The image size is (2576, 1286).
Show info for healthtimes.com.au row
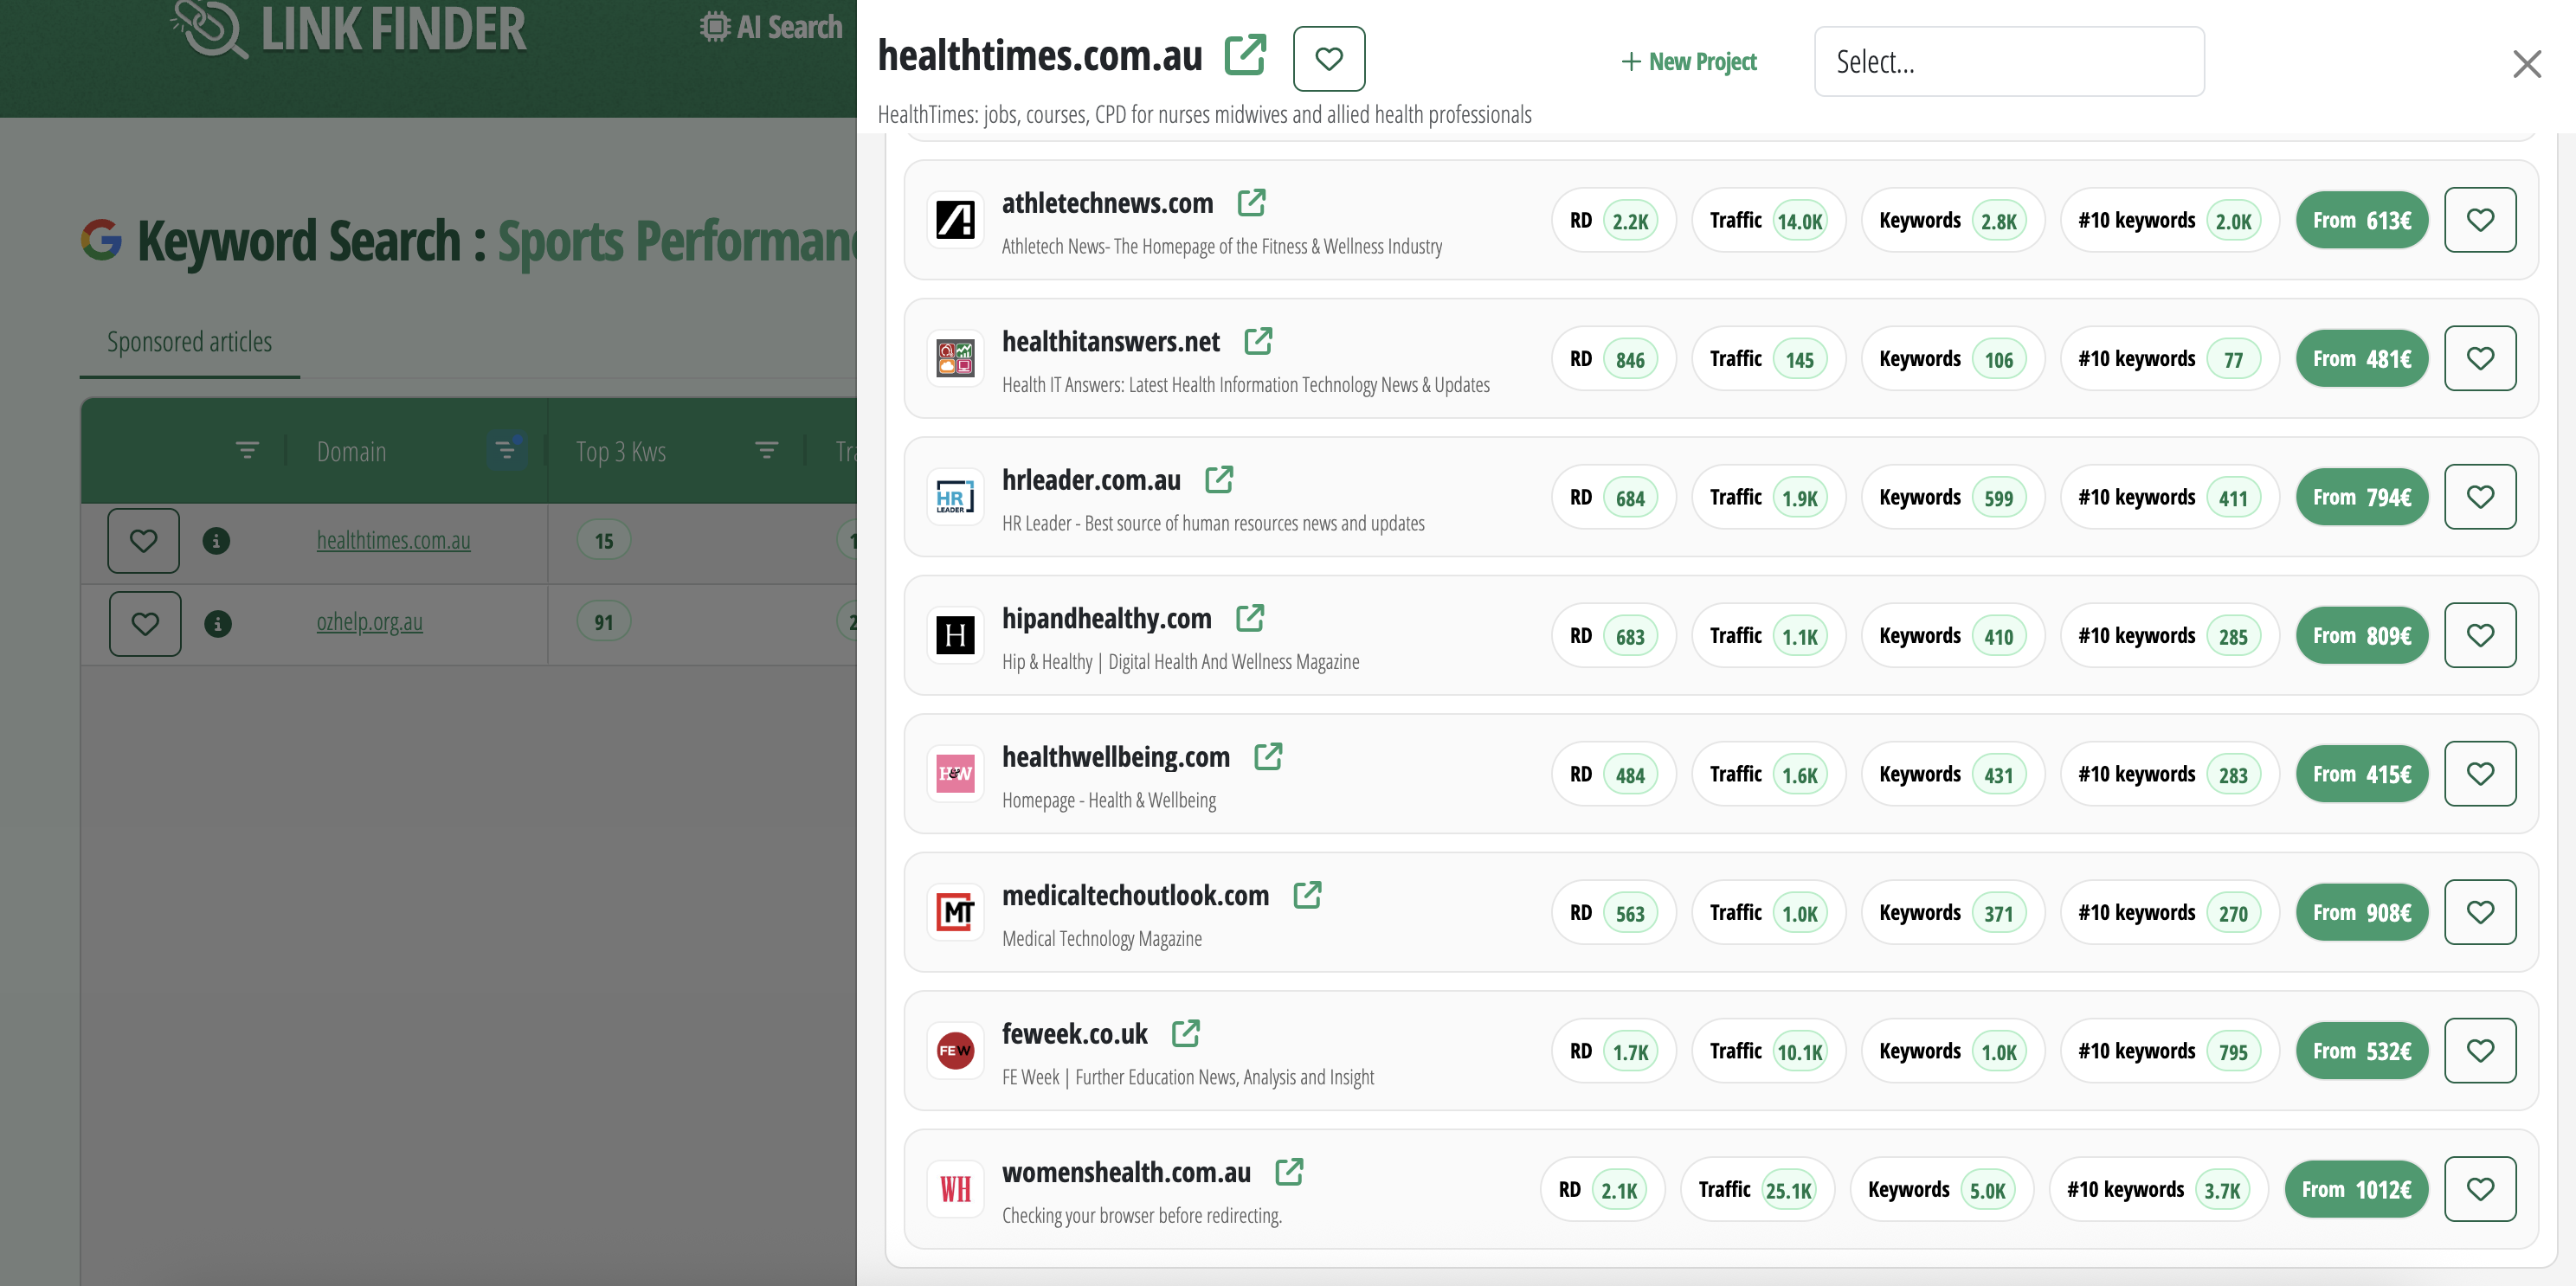point(216,541)
